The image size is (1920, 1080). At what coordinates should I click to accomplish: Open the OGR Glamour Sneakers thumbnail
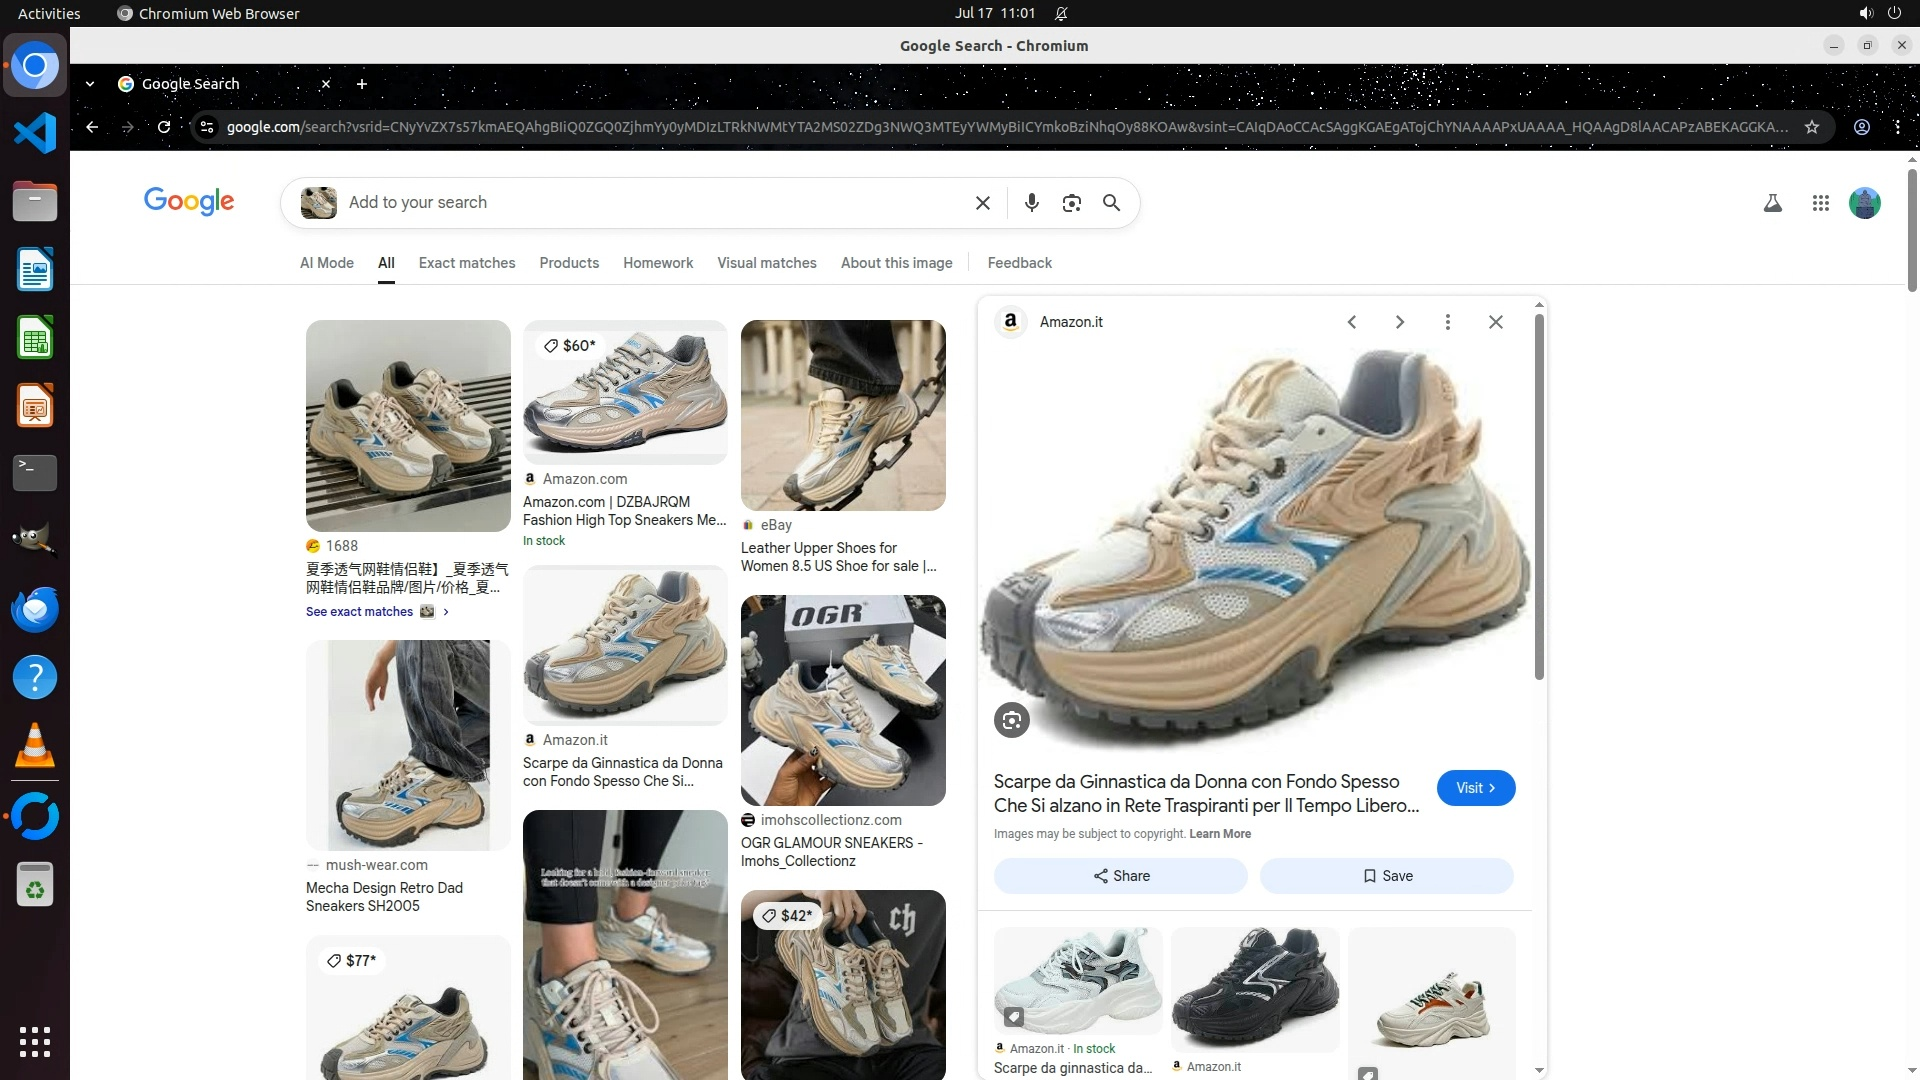[x=842, y=700]
